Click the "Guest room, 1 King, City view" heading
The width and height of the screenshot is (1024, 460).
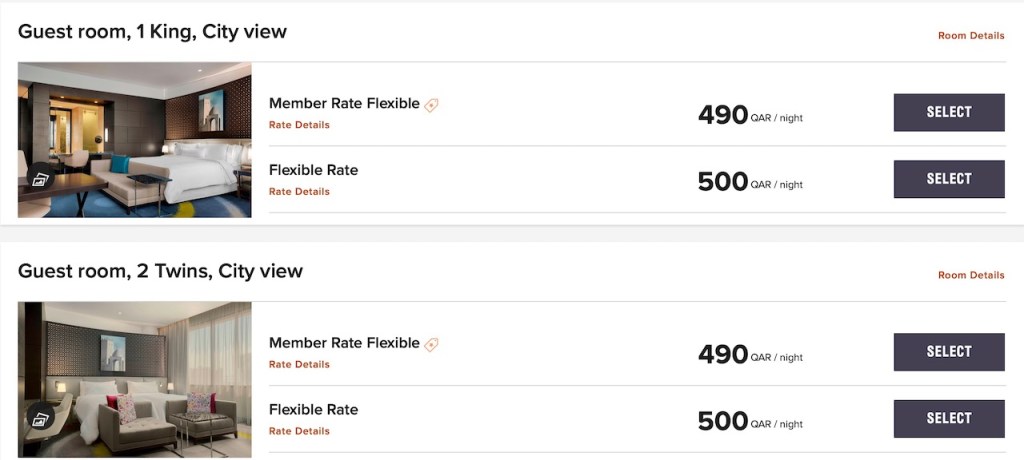[x=152, y=32]
